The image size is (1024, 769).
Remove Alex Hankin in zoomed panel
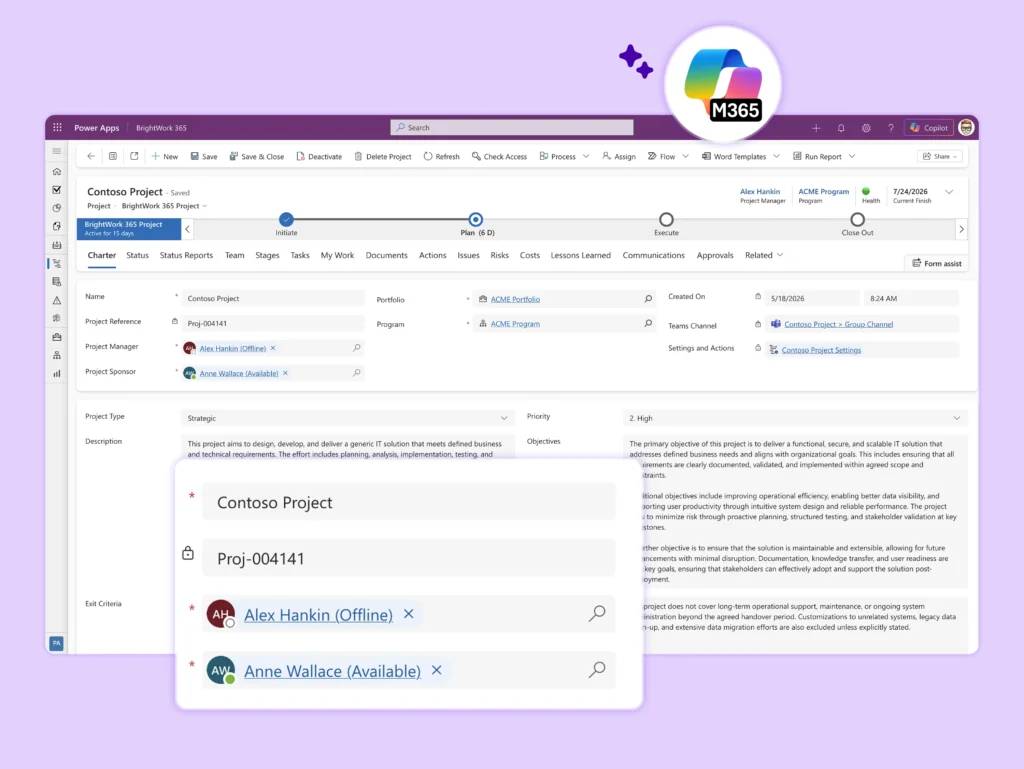[408, 614]
